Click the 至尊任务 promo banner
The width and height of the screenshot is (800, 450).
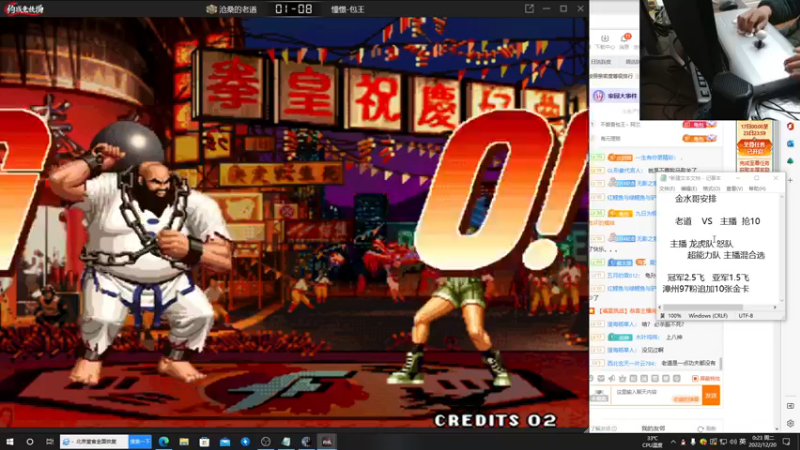754,147
